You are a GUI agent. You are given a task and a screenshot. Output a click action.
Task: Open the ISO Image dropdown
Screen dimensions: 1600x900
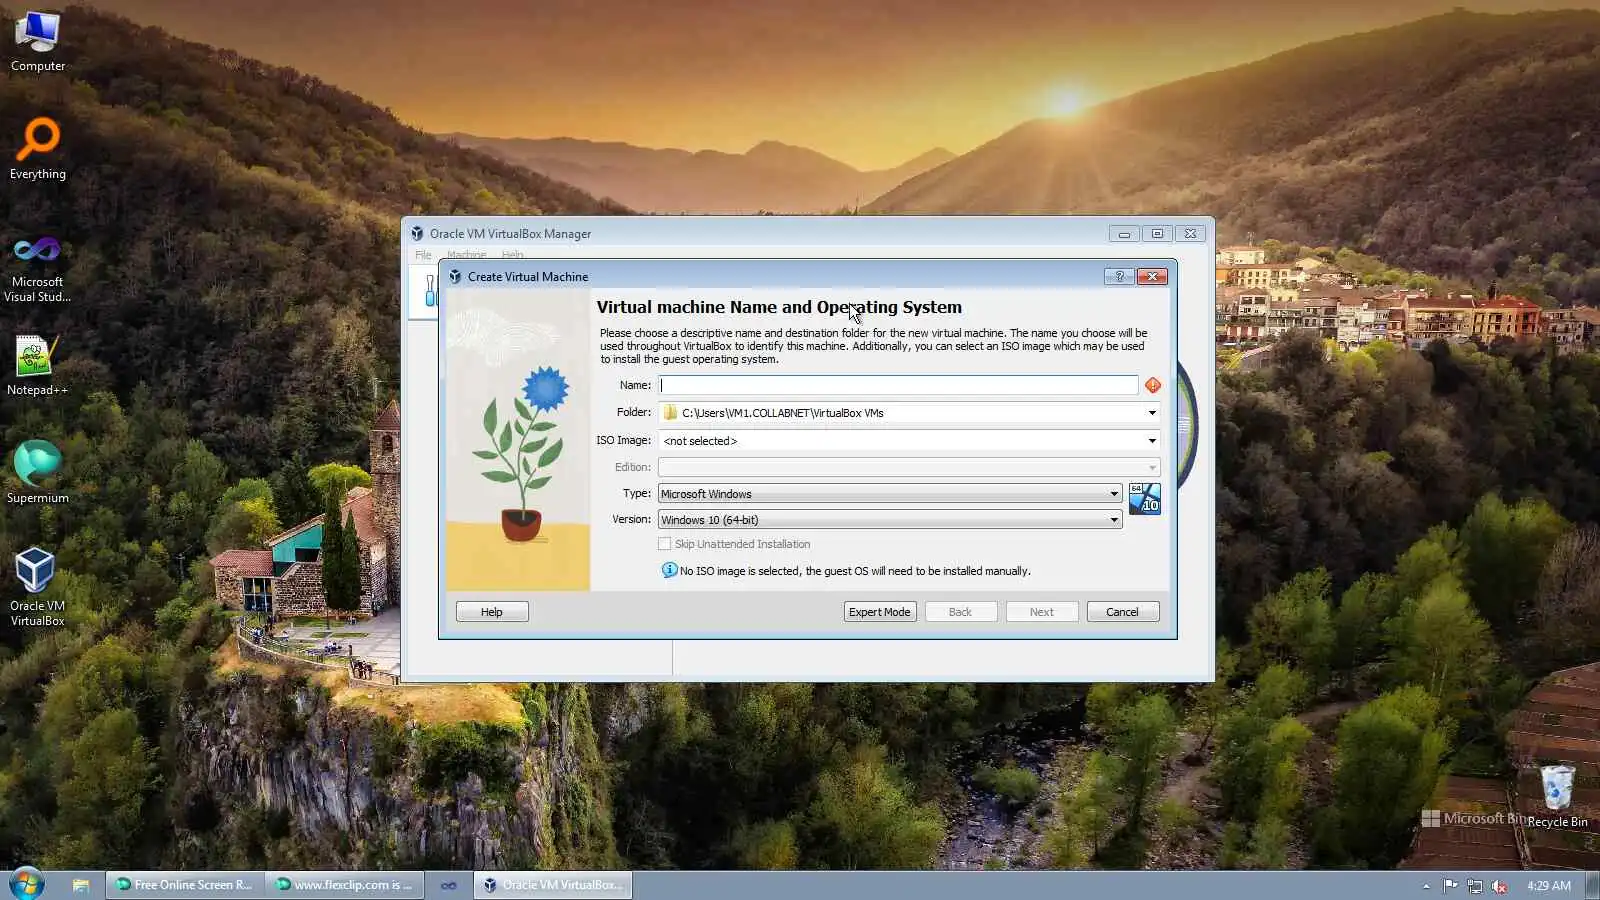pyautogui.click(x=1152, y=441)
